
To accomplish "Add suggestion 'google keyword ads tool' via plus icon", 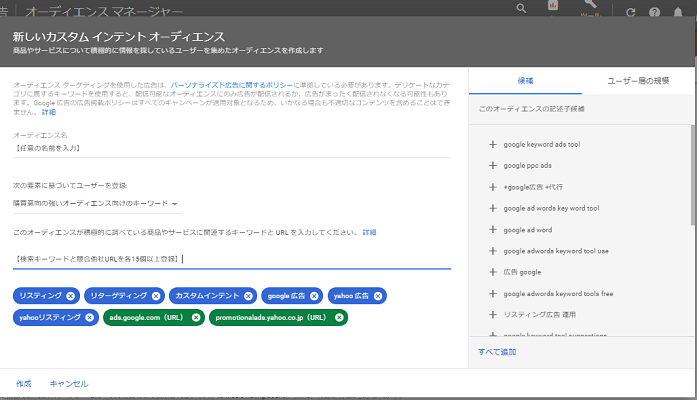I will (x=493, y=144).
